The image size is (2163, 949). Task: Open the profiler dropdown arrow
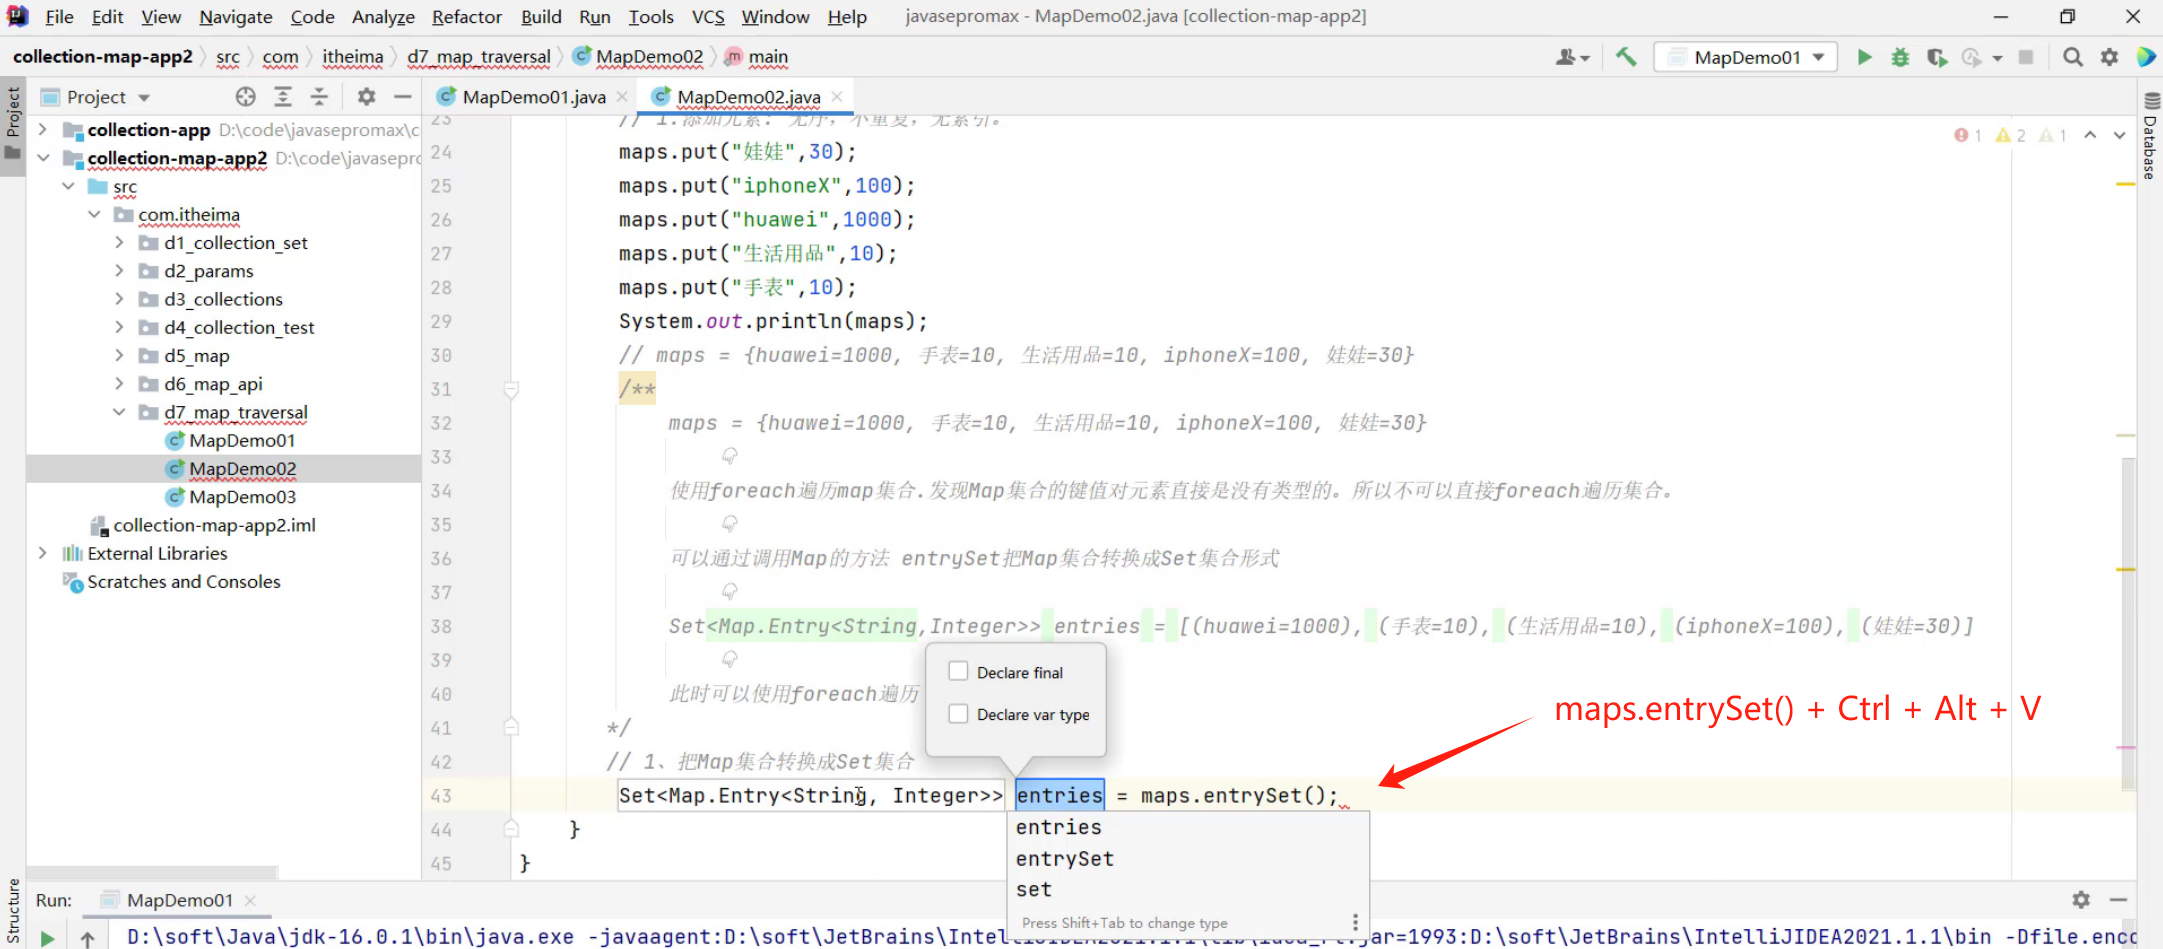[1997, 58]
